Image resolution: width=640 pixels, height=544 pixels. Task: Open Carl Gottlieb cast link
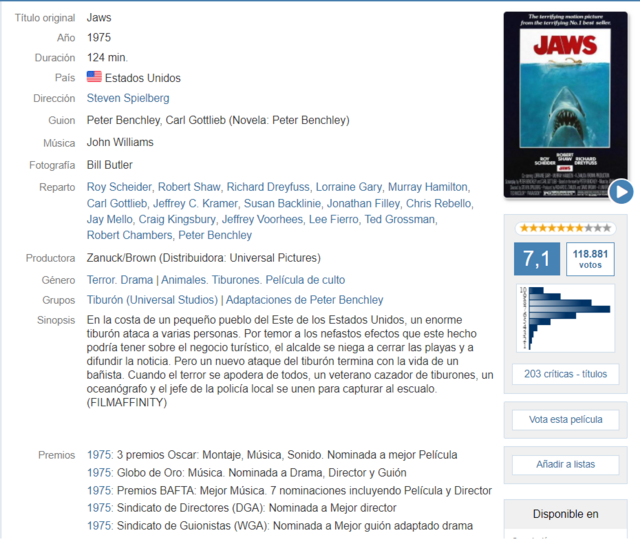point(117,203)
